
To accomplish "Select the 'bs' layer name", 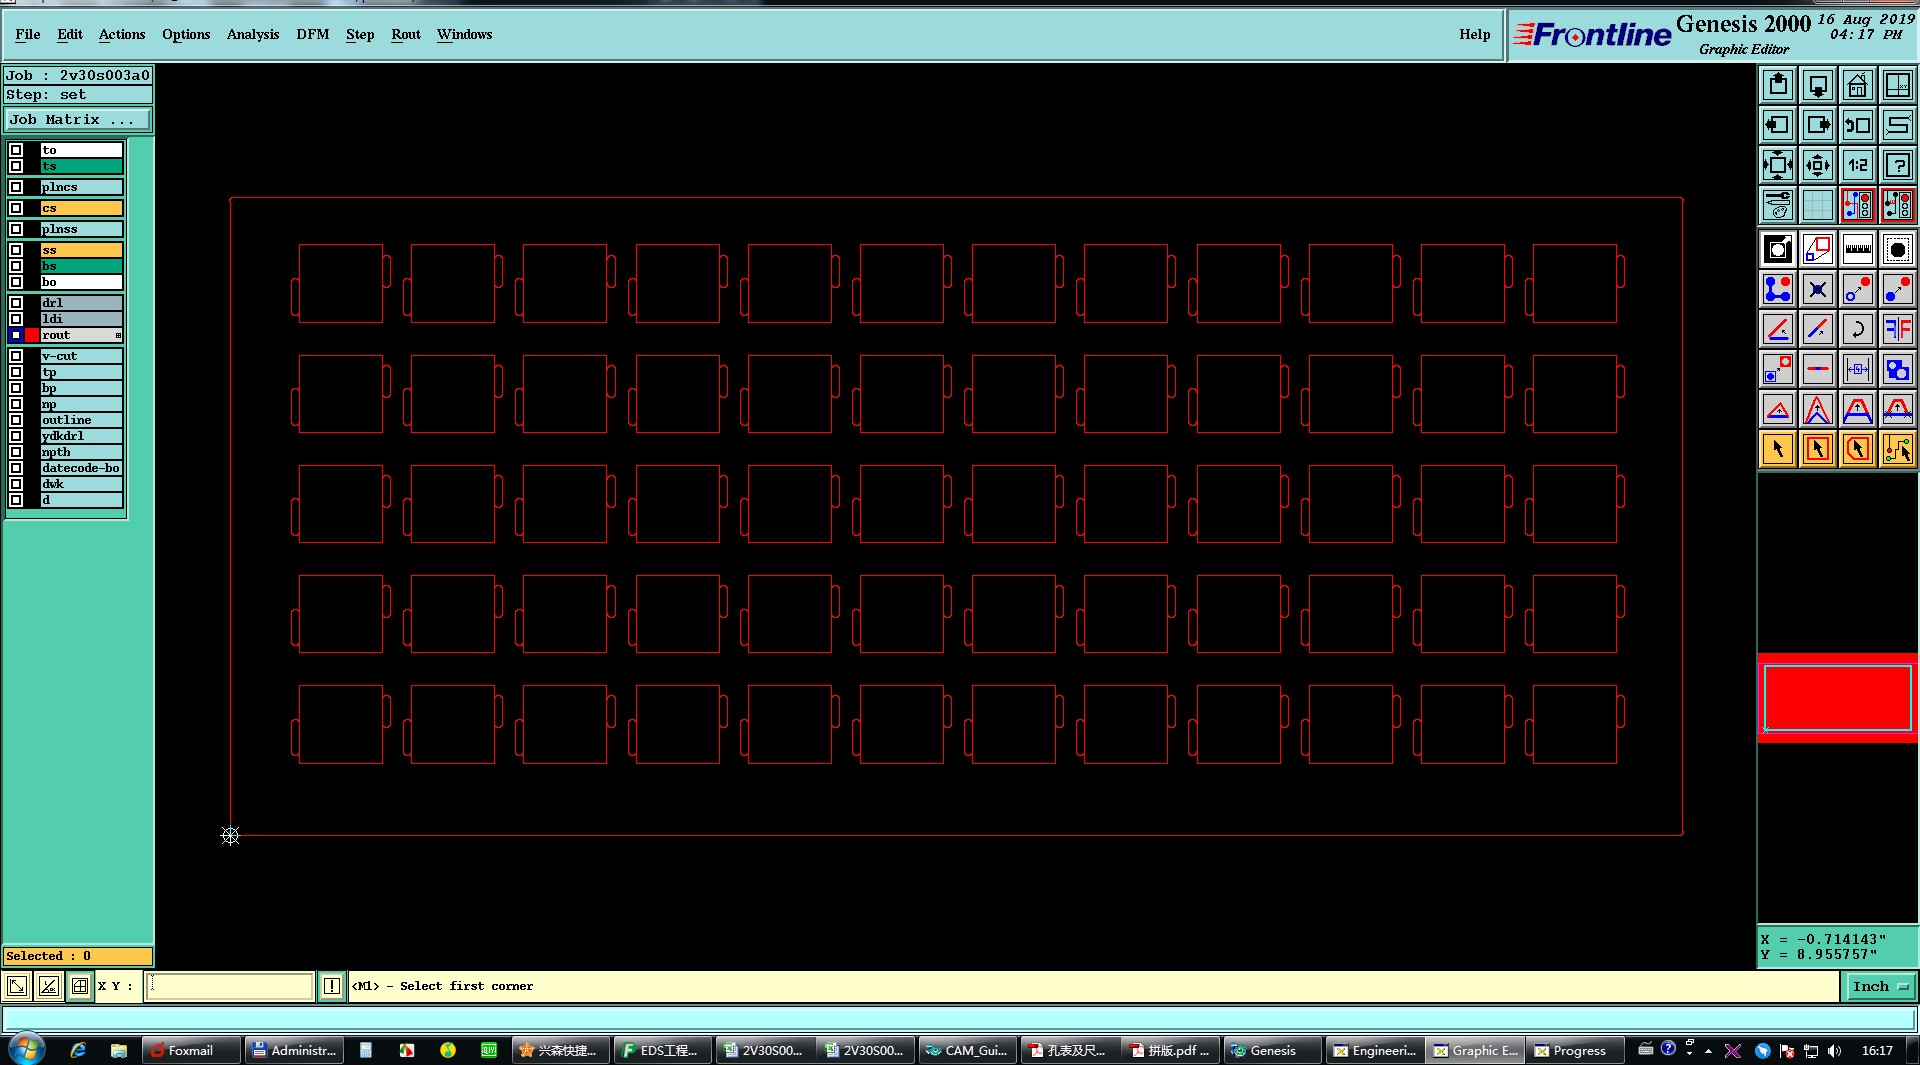I will pyautogui.click(x=81, y=266).
